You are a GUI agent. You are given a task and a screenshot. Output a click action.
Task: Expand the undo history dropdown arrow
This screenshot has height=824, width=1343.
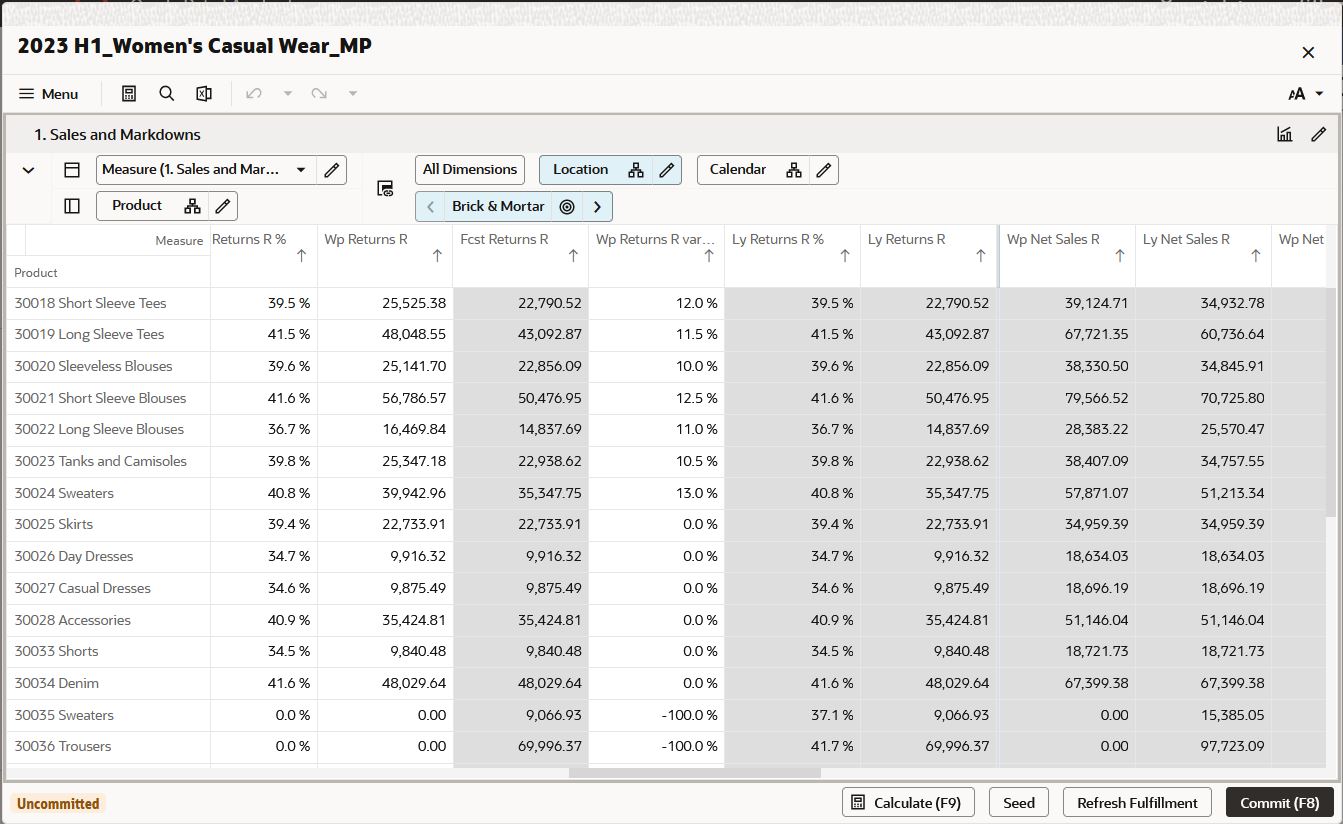coord(288,94)
